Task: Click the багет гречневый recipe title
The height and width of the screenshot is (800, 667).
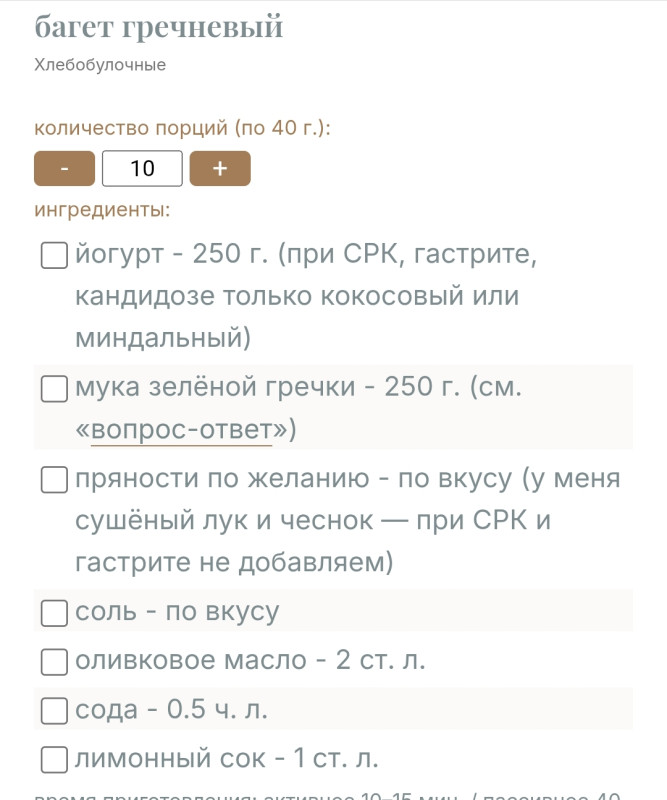Action: point(159,27)
